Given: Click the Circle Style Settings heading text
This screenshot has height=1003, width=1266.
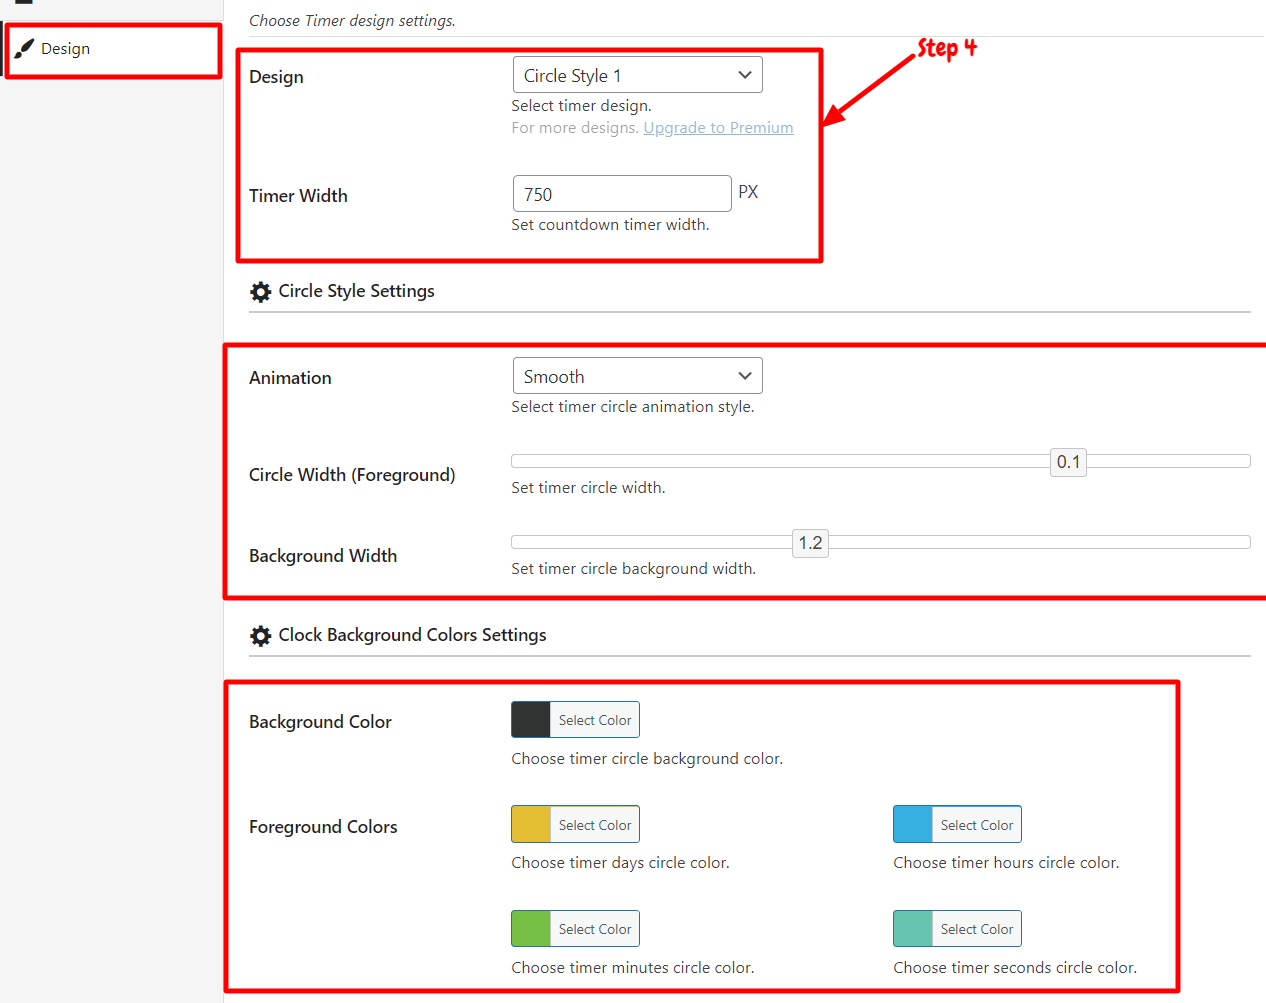Looking at the screenshot, I should [x=356, y=291].
